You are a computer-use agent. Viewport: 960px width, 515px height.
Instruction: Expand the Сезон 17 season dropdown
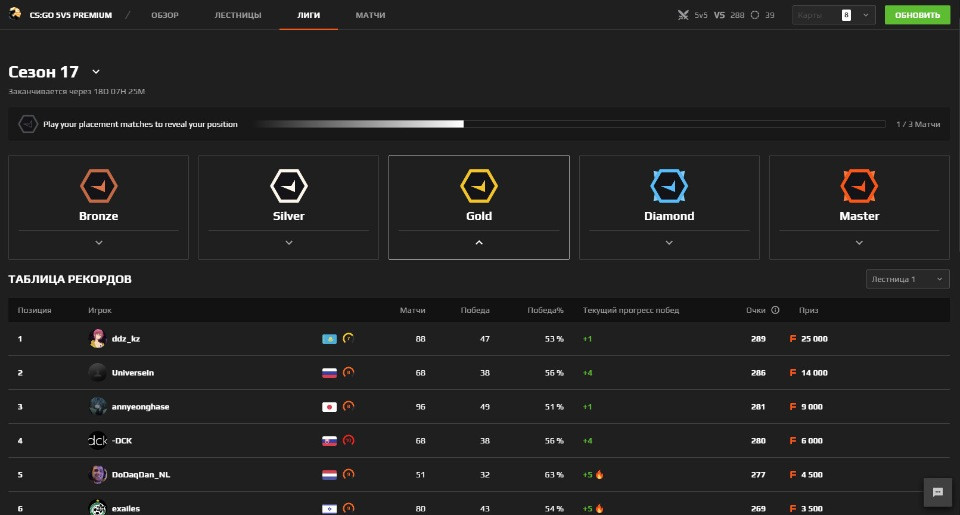tap(96, 72)
